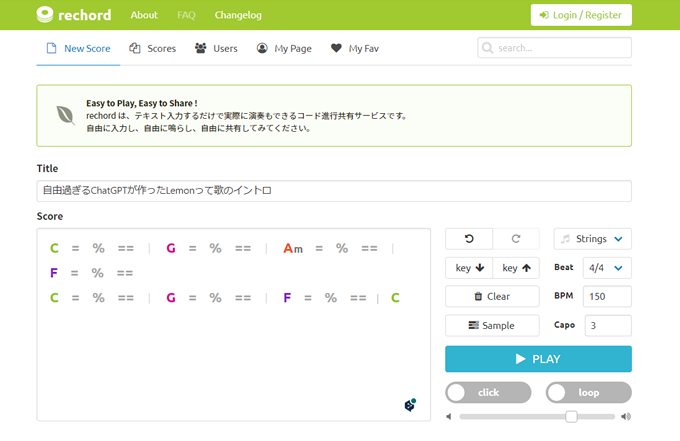
Task: Click the Capo field showing 3
Action: (x=608, y=326)
